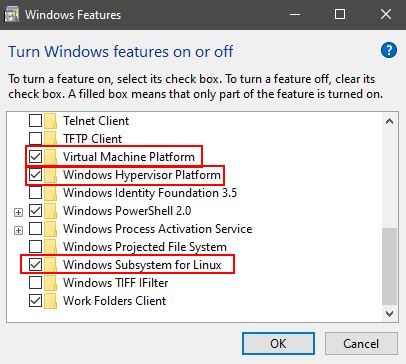Click the Windows Features title bar icon
Viewport: 406px width, 364px height.
(x=11, y=15)
